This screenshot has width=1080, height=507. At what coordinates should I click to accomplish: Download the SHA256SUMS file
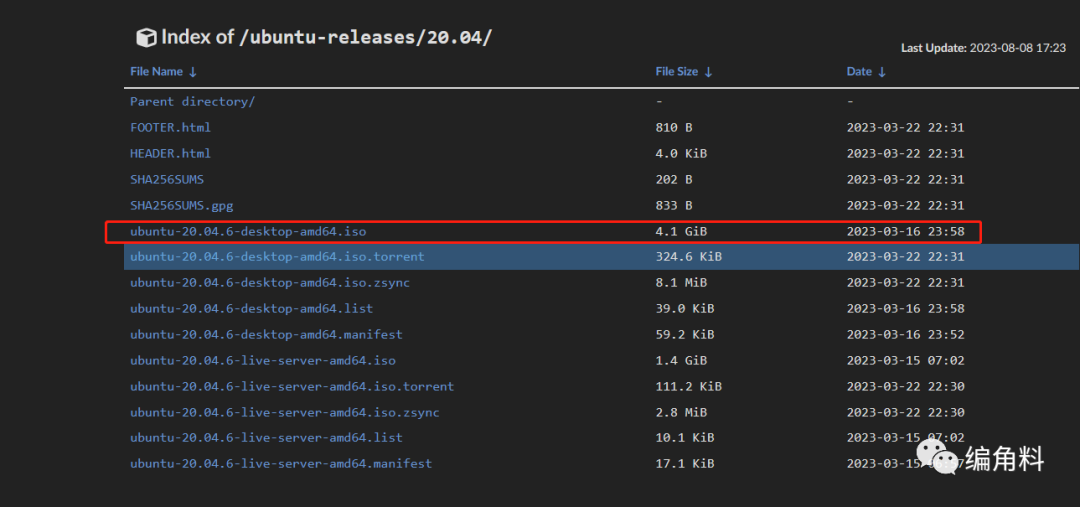pyautogui.click(x=166, y=179)
